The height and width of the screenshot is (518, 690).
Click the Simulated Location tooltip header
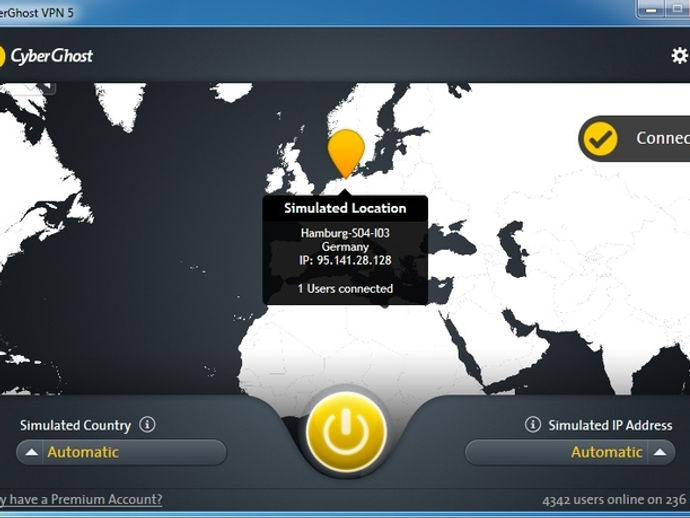[345, 208]
